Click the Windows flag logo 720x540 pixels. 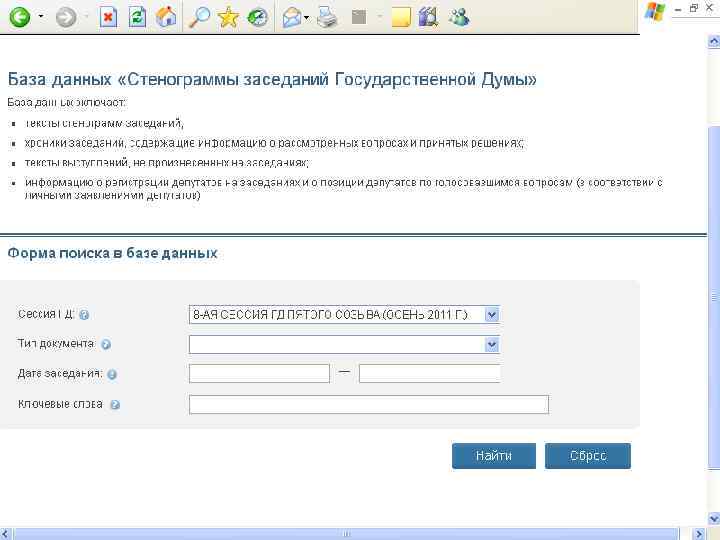click(x=655, y=11)
